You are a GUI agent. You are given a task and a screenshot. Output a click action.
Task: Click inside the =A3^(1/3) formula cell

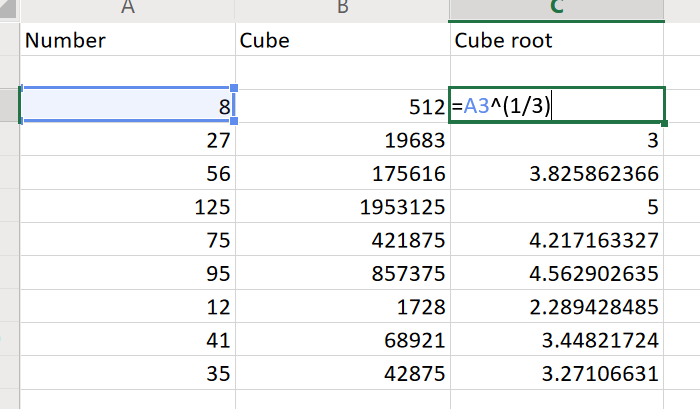point(556,105)
